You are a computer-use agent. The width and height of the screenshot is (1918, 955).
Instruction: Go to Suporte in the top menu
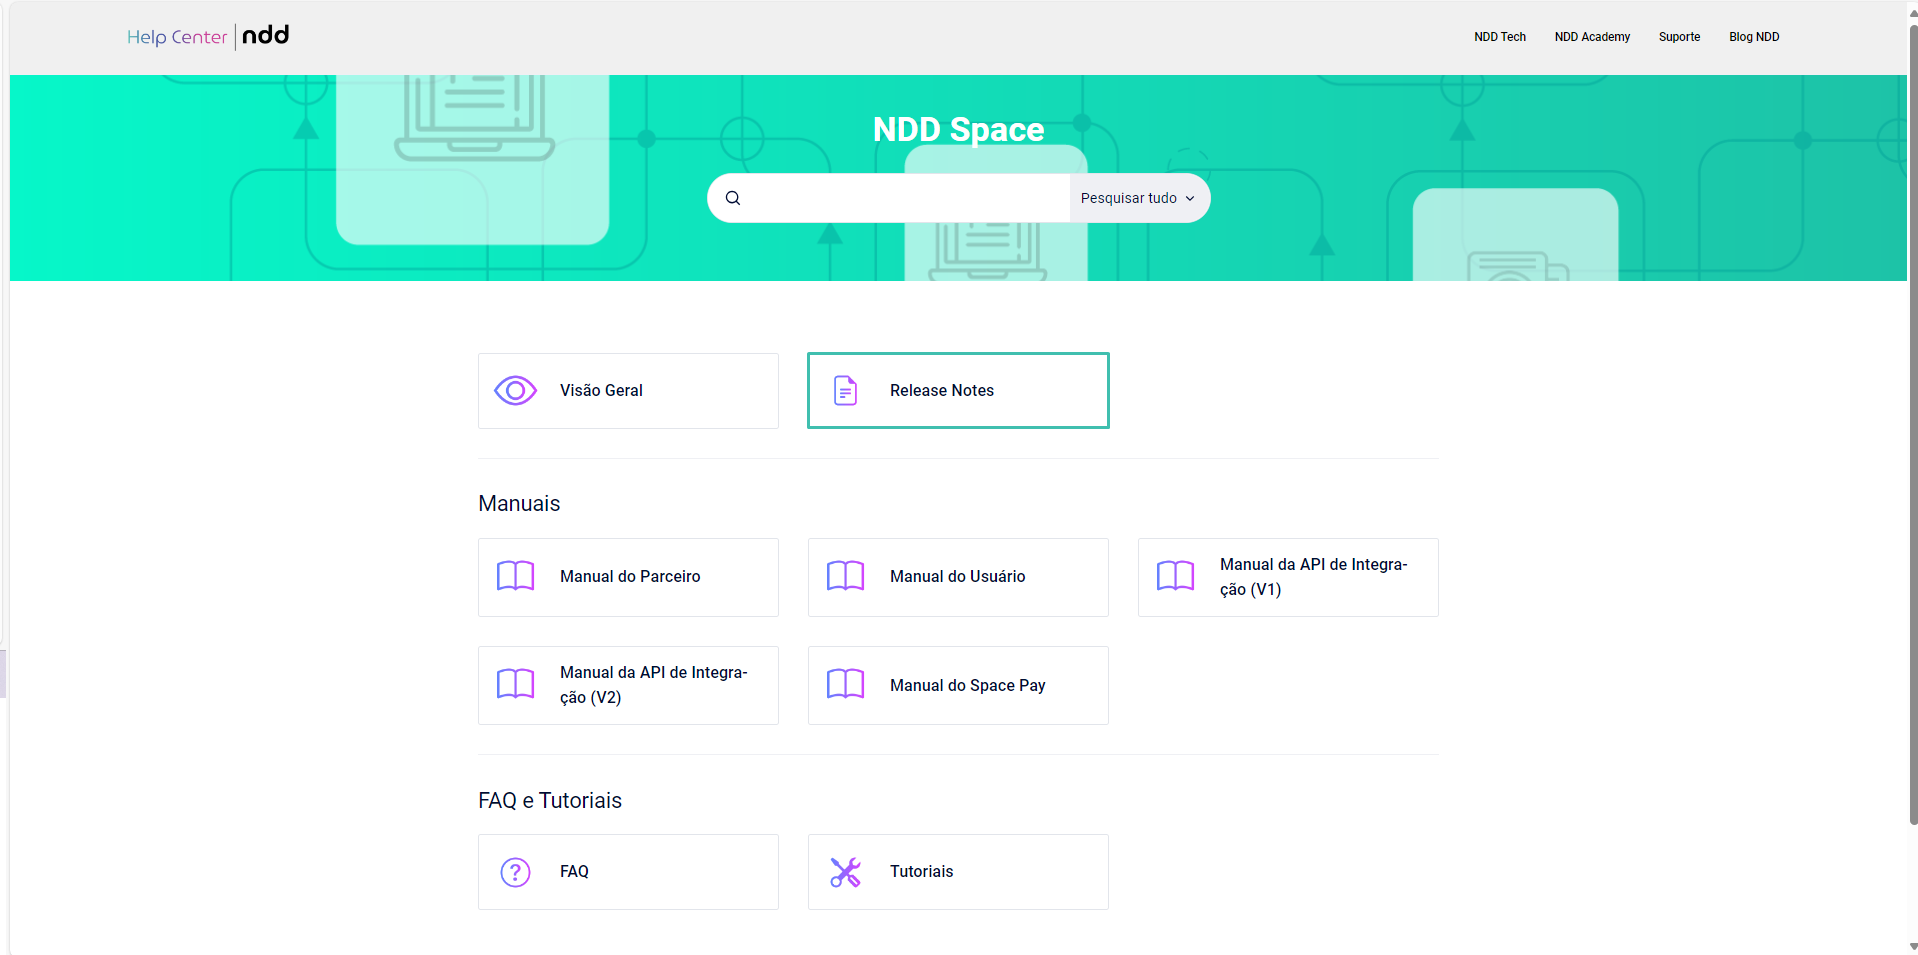pos(1679,37)
